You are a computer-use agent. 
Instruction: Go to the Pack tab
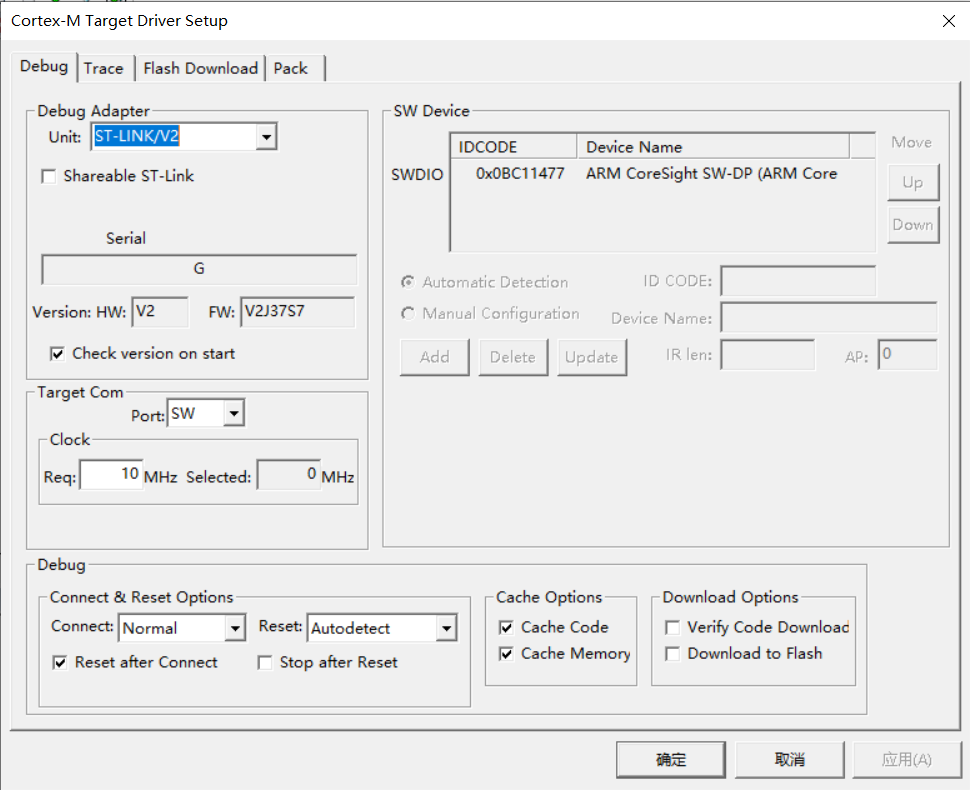tap(291, 68)
